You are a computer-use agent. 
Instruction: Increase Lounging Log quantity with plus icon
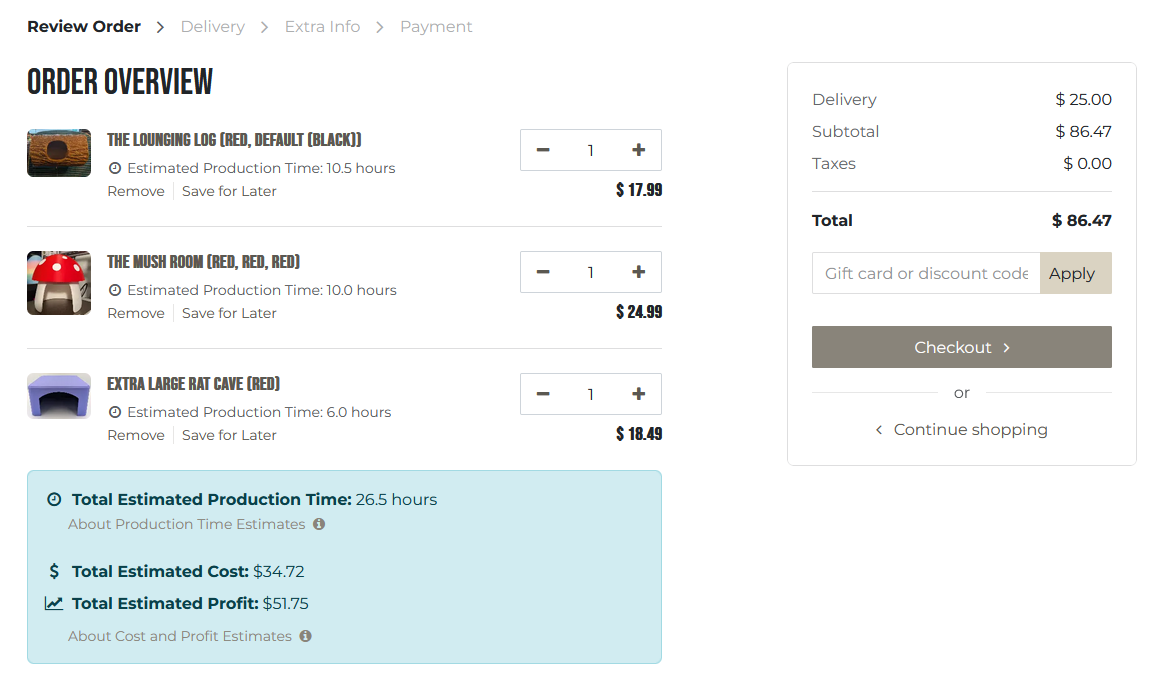[x=638, y=150]
